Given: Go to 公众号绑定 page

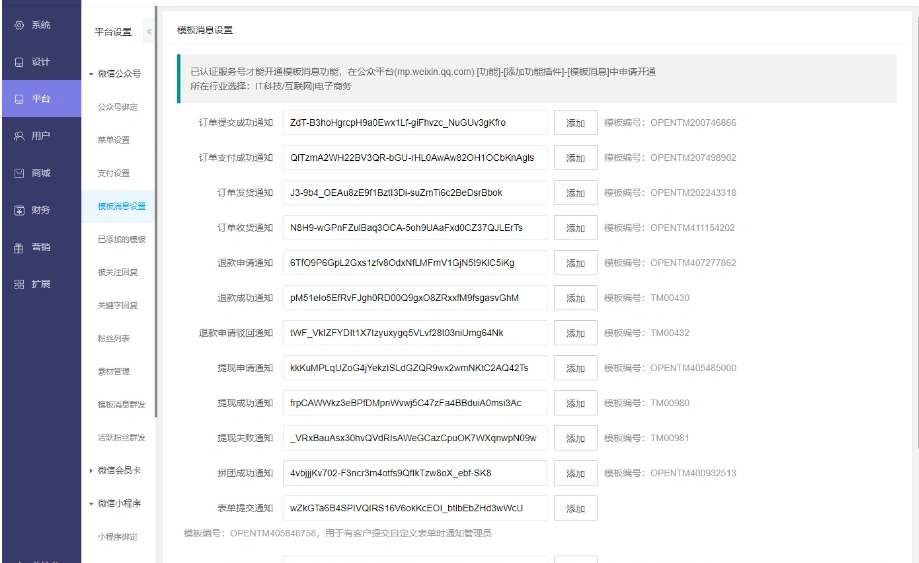Looking at the screenshot, I should point(118,107).
